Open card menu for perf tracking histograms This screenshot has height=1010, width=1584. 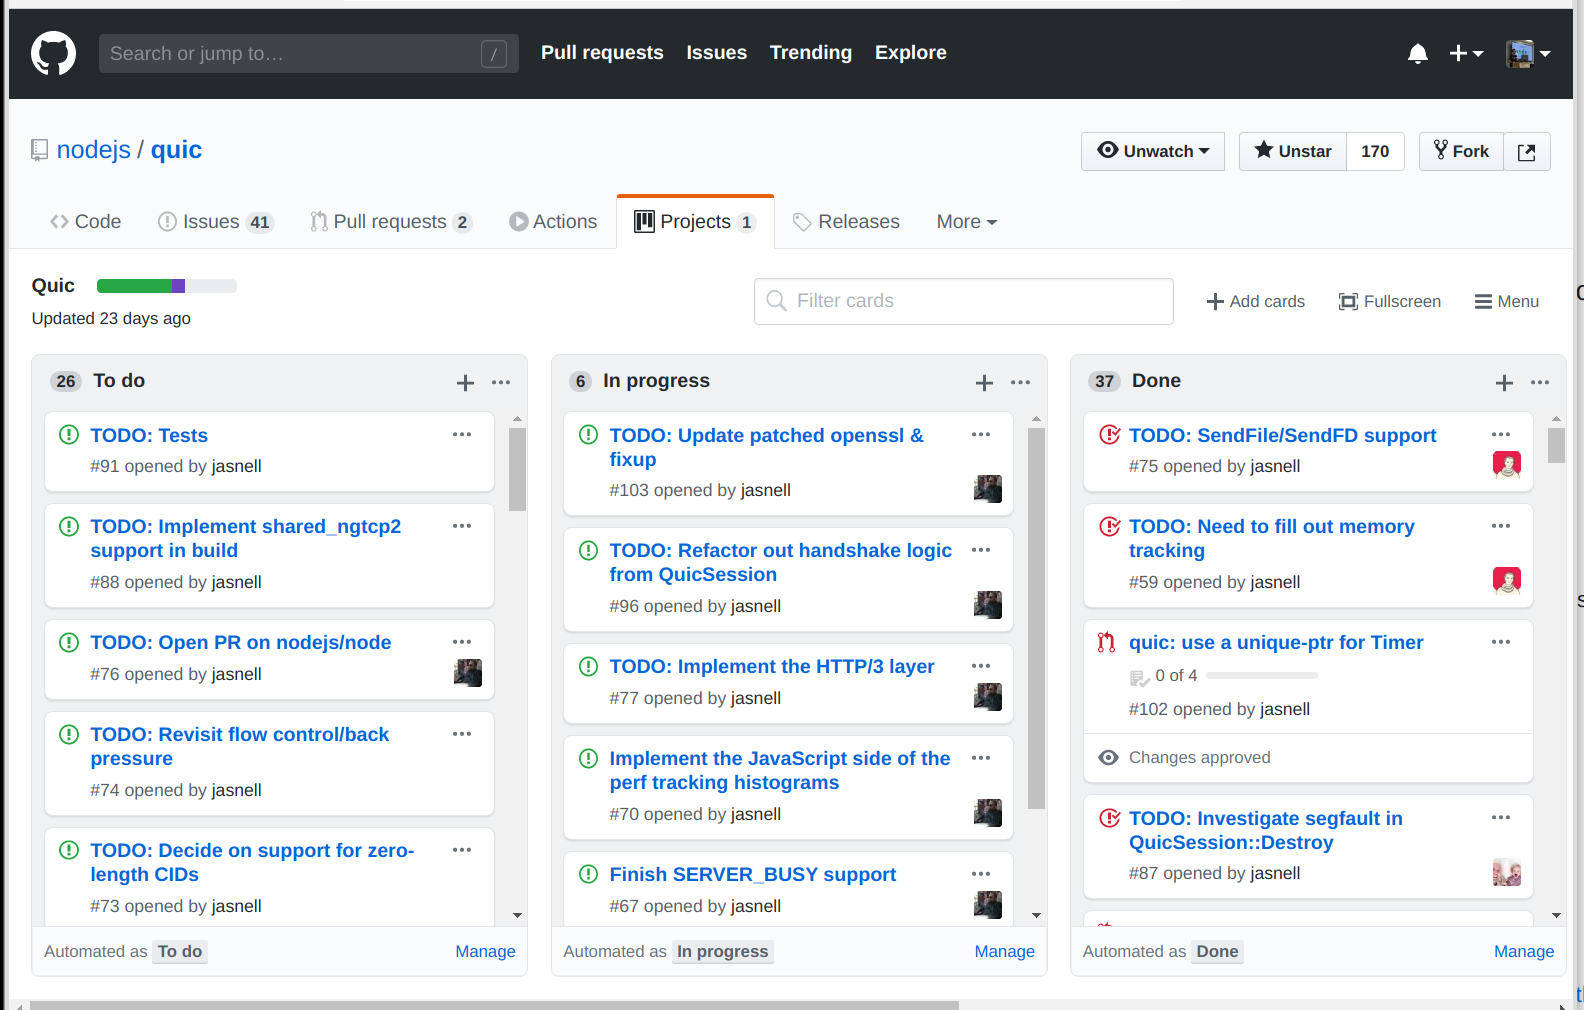[981, 758]
